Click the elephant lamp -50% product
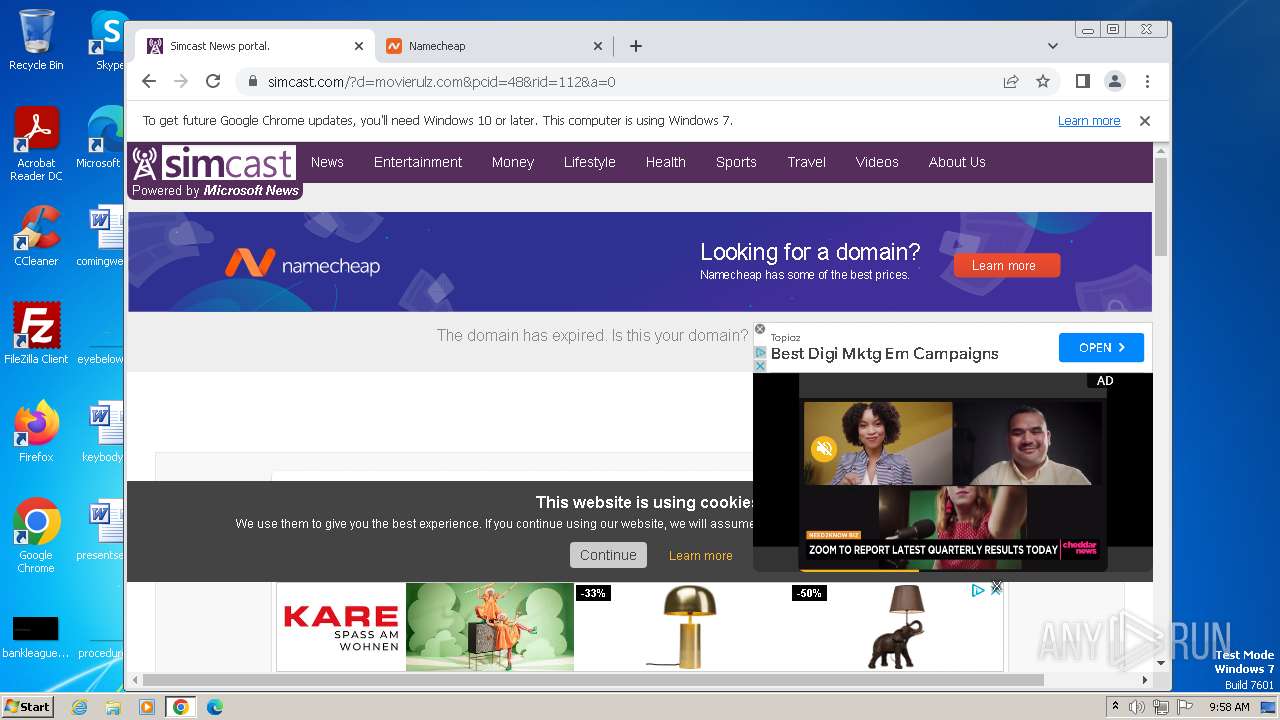The width and height of the screenshot is (1280, 720). click(896, 627)
